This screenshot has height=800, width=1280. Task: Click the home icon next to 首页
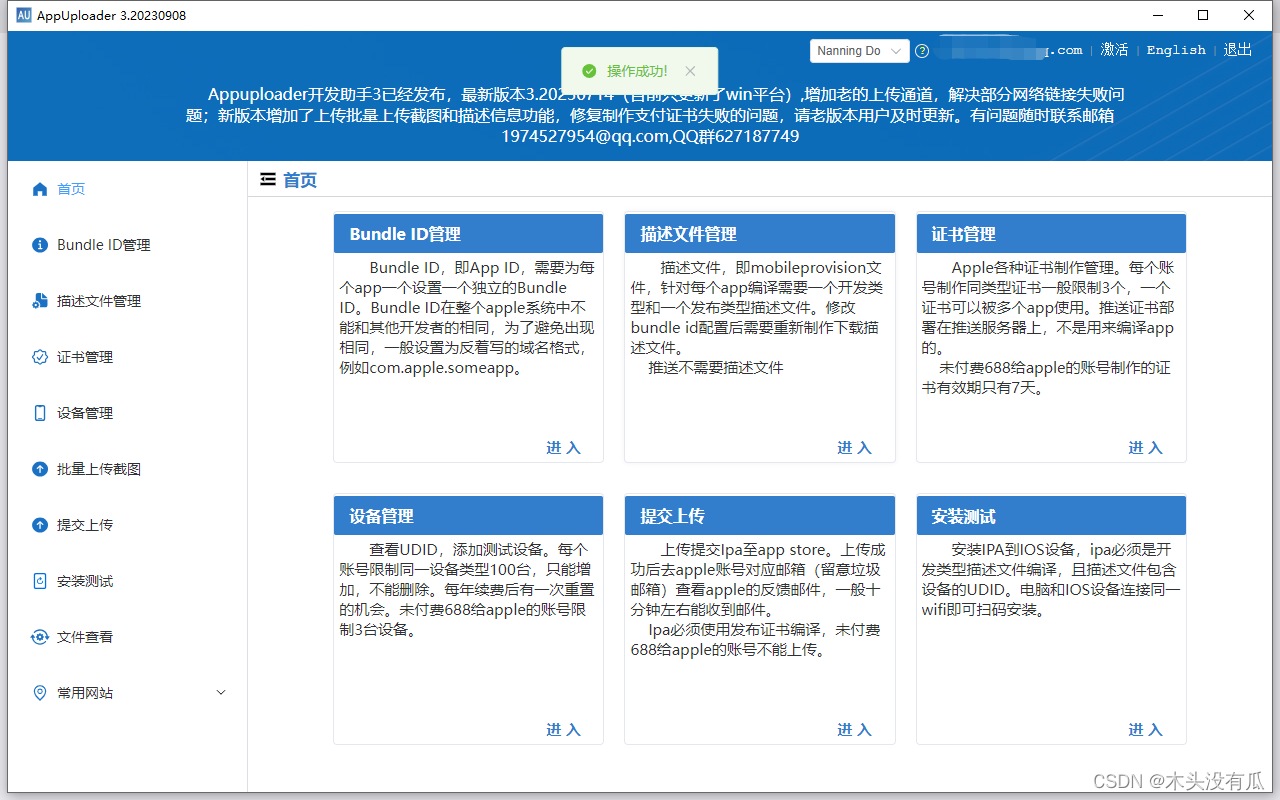[39, 188]
